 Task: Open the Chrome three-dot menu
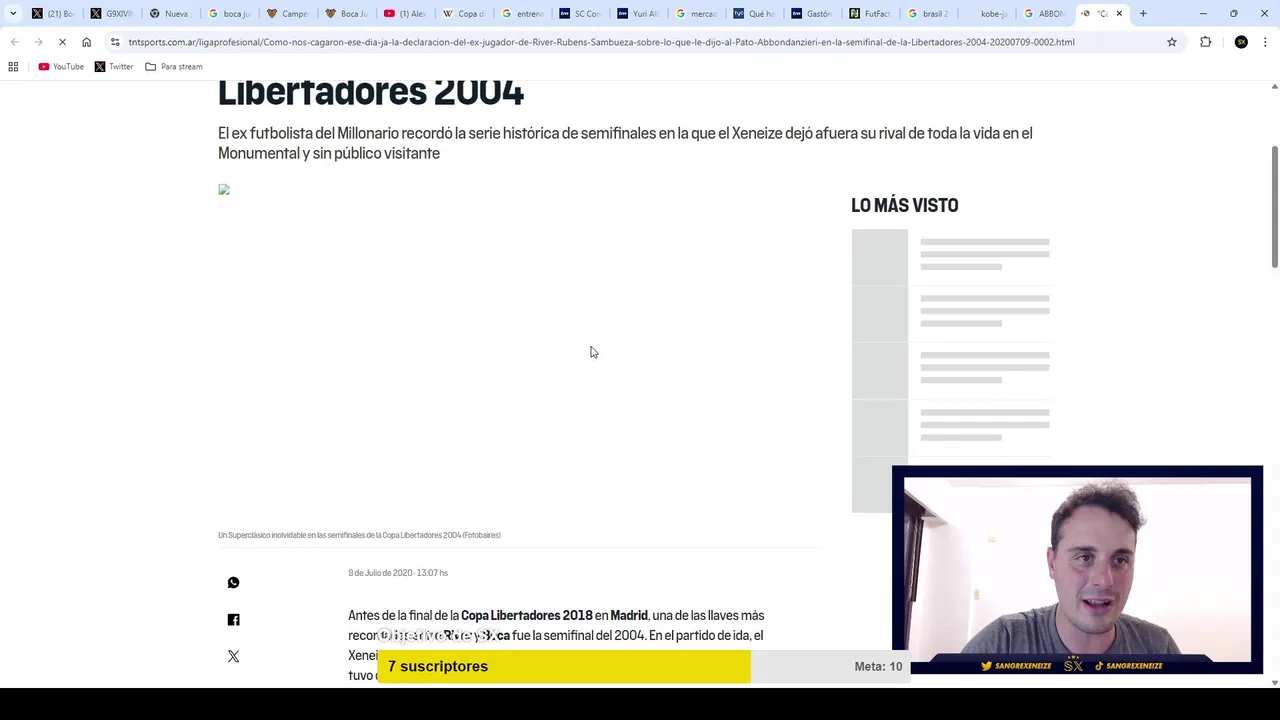(1265, 42)
